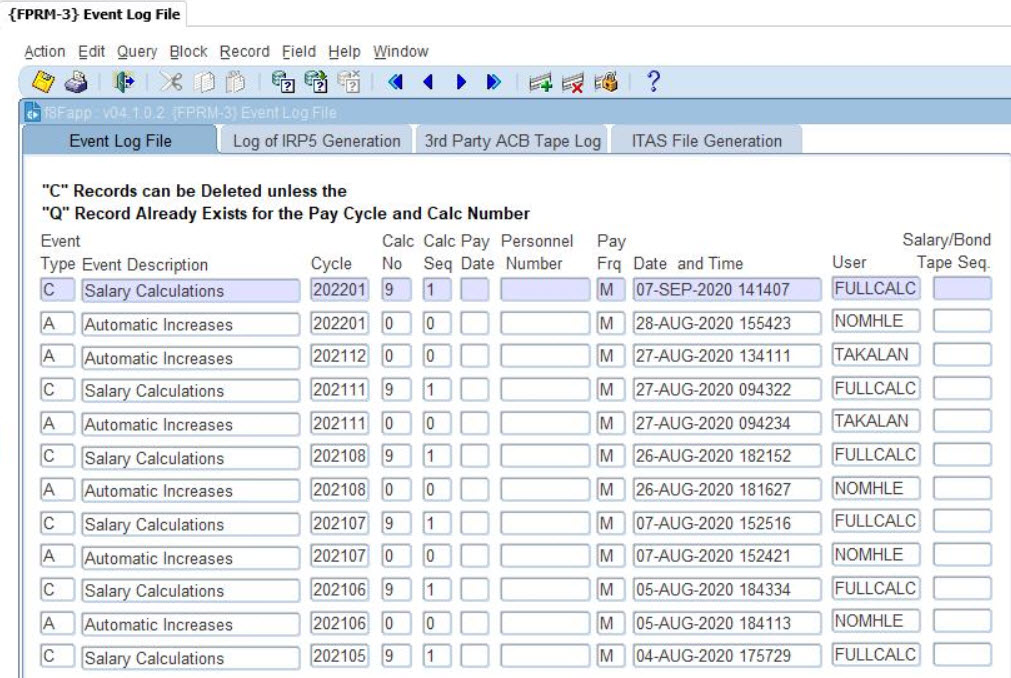1011x678 pixels.
Task: Open the Block menu
Action: (188, 52)
